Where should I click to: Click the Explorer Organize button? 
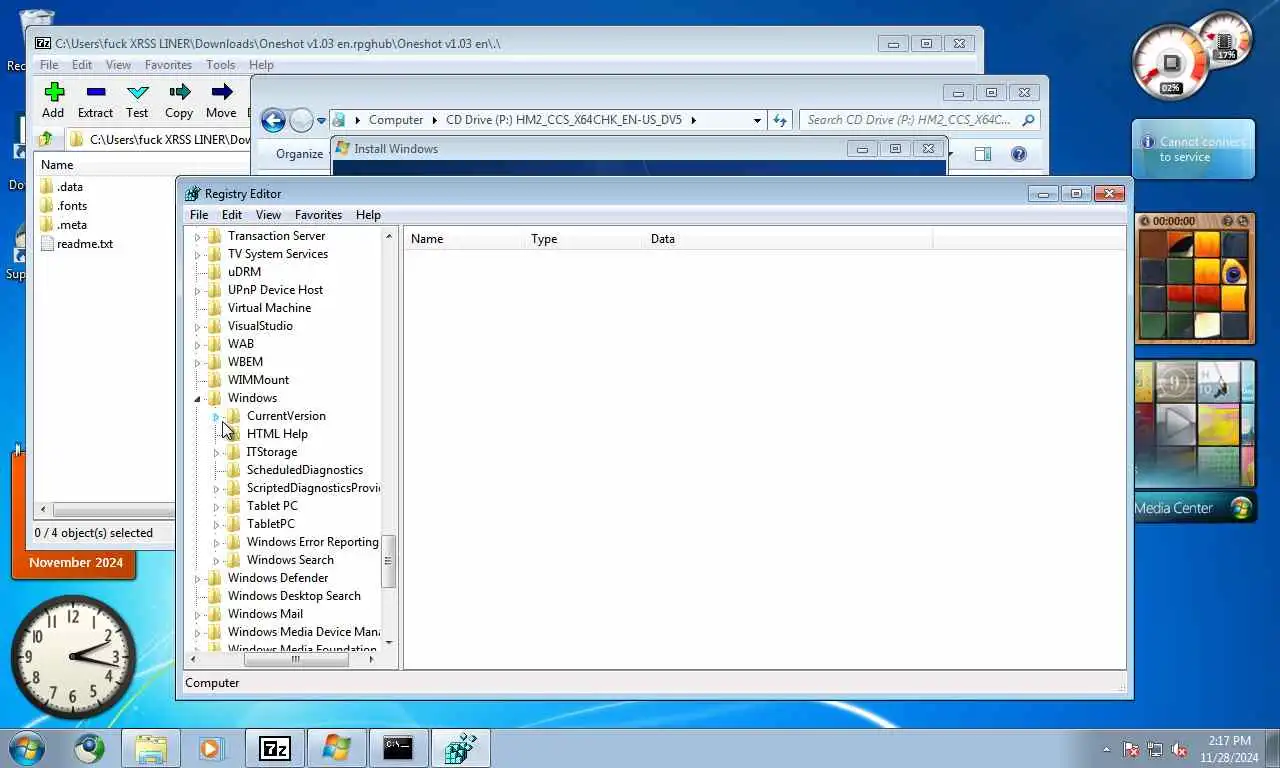click(x=300, y=154)
